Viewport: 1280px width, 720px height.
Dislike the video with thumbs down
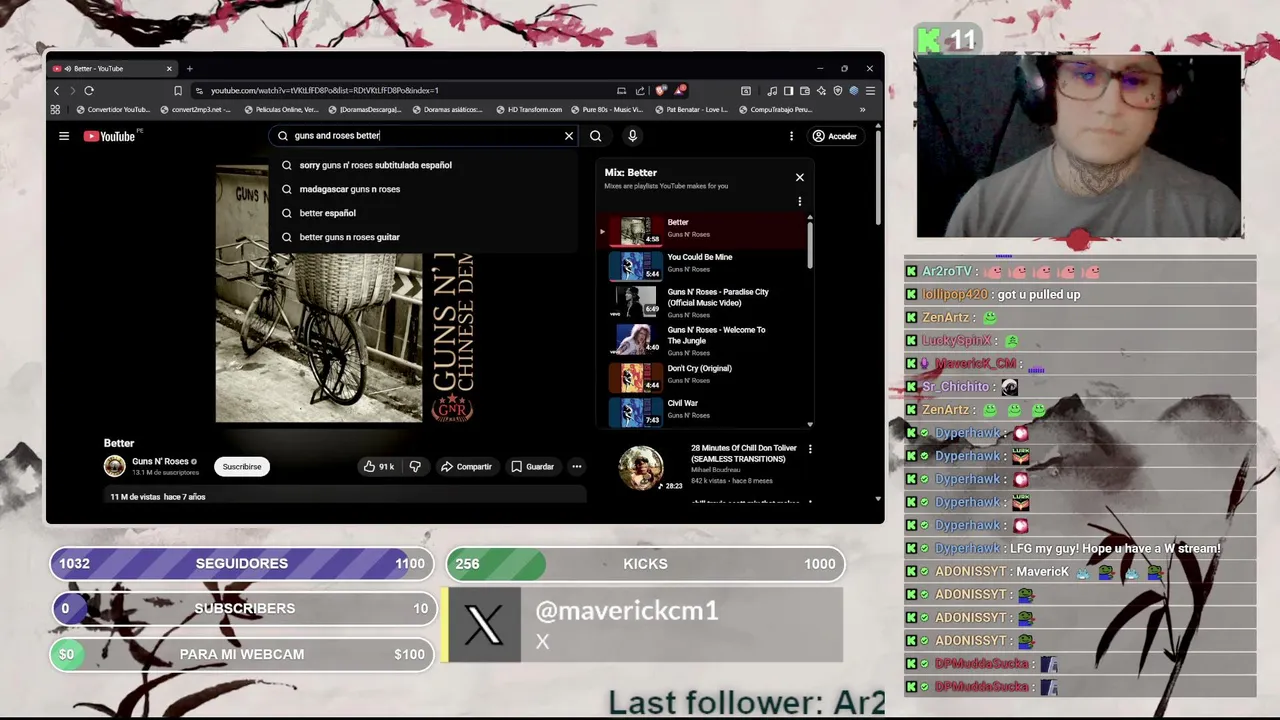pyautogui.click(x=415, y=466)
